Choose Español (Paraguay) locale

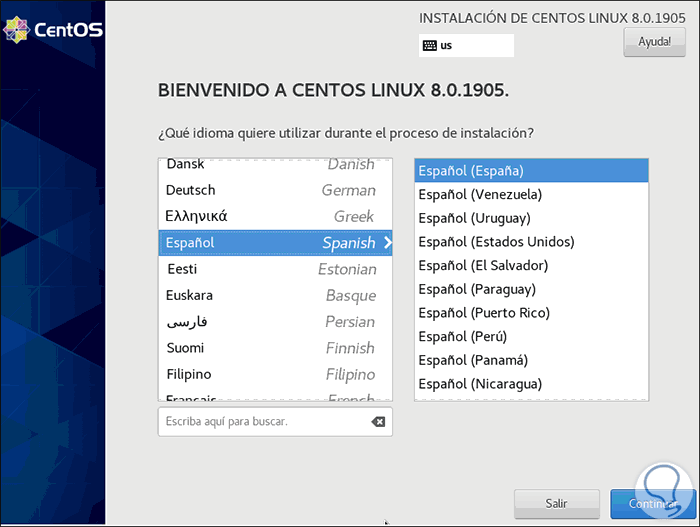[531, 289]
